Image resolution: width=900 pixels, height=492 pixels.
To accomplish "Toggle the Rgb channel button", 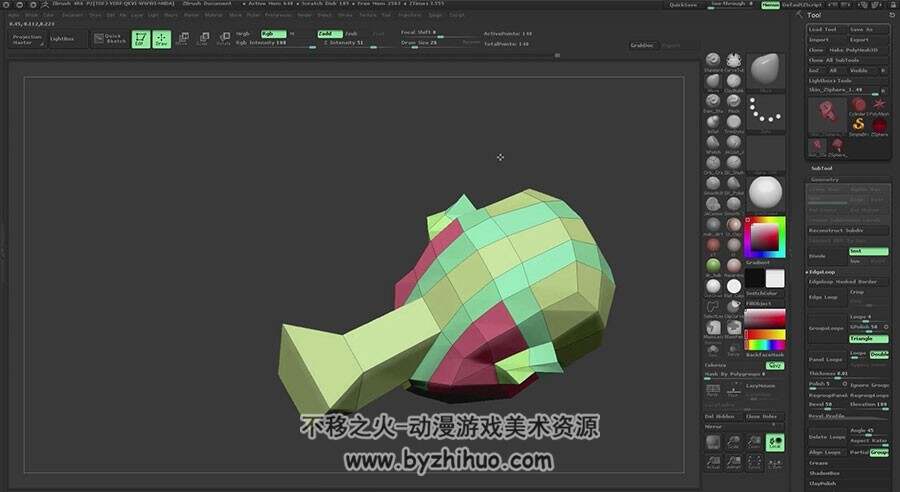I will (x=273, y=34).
